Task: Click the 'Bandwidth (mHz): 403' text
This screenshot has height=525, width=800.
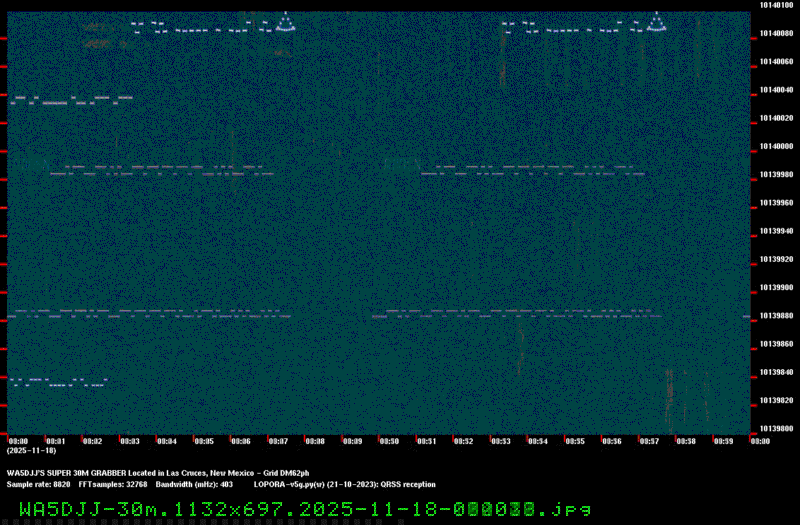Action: (194, 485)
